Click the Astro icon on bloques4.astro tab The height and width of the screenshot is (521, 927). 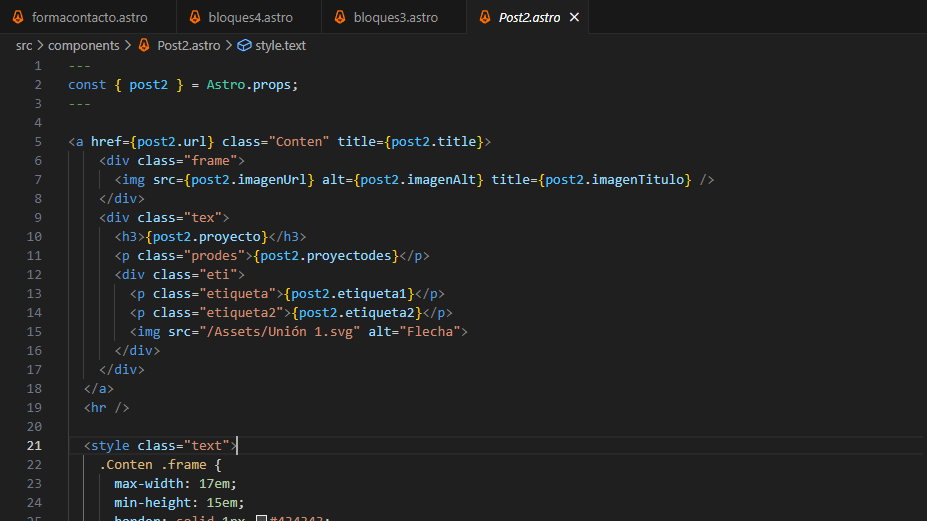click(x=196, y=18)
